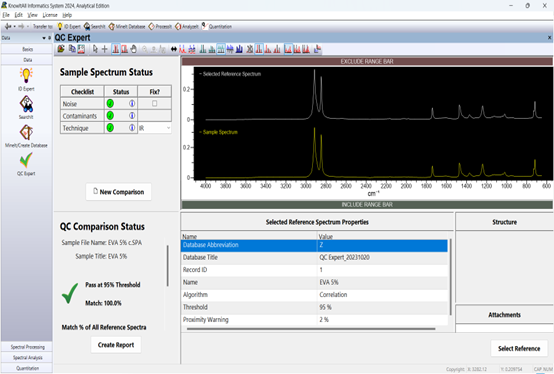Image resolution: width=554 pixels, height=374 pixels.
Task: Select the Database Abbreviation row
Action: [x=314, y=245]
